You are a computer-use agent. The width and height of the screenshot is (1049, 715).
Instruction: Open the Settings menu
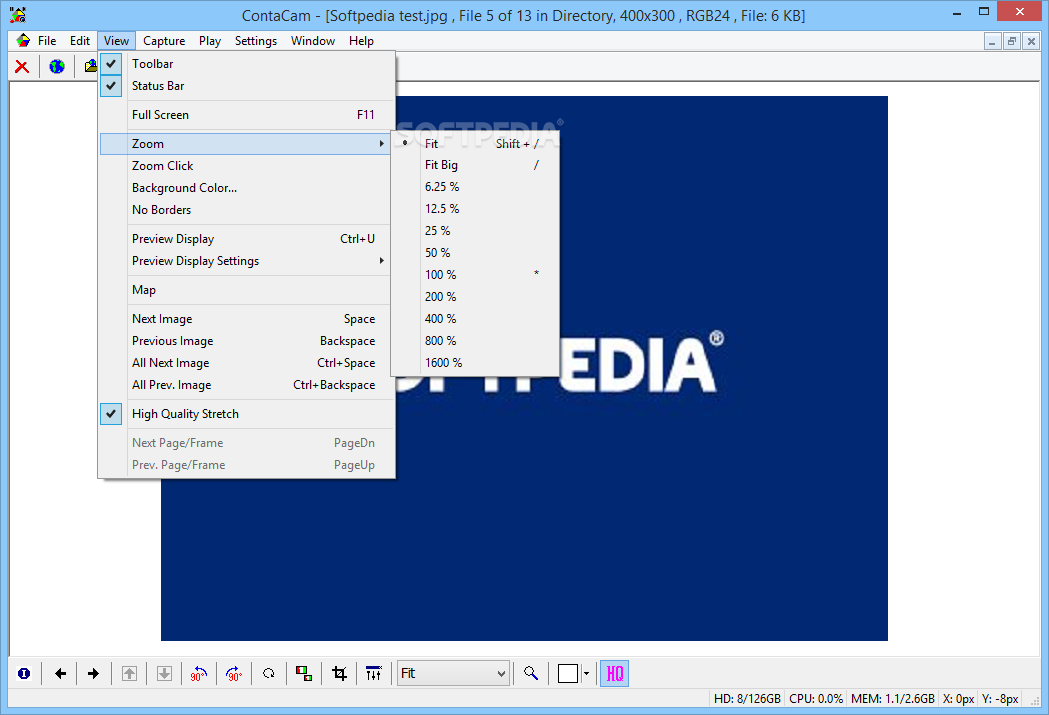pyautogui.click(x=256, y=41)
